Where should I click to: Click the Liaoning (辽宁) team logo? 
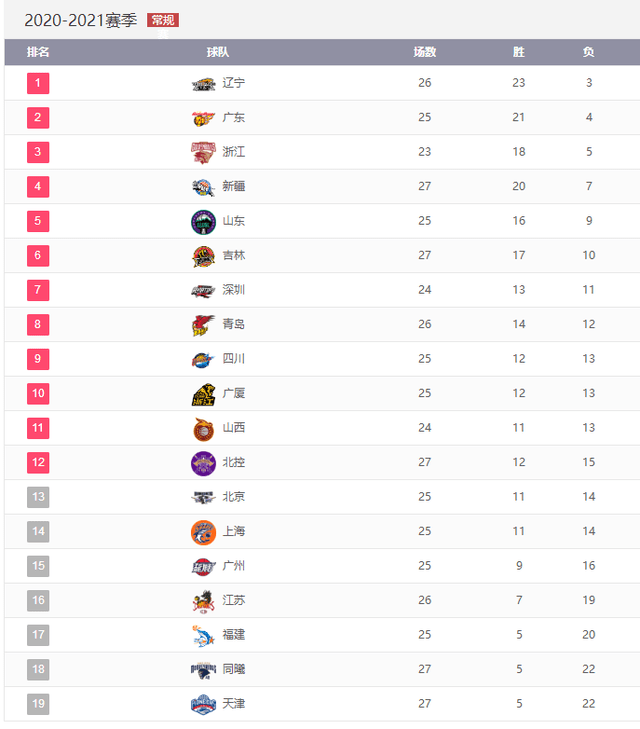[203, 84]
